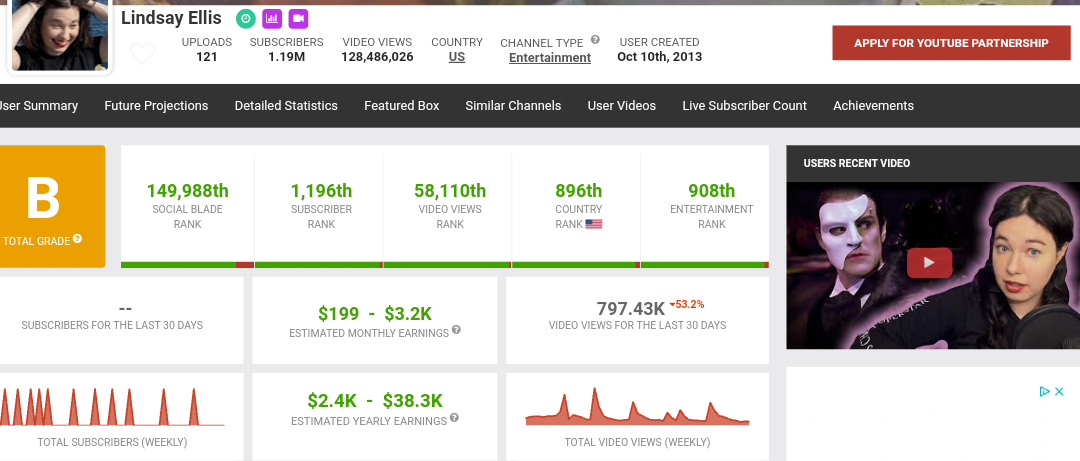Click the US country link
The height and width of the screenshot is (461, 1080).
[457, 57]
